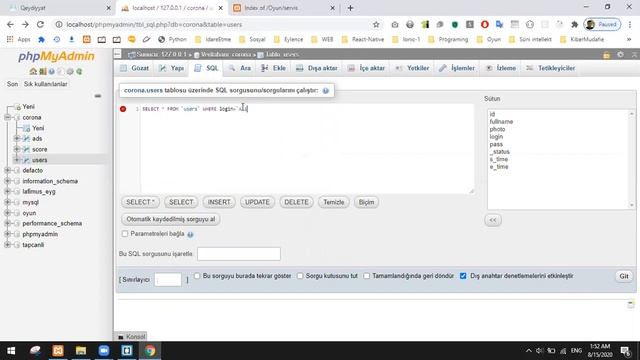The image size is (640, 360).
Task: Open the green shield extension icon
Action: pos(455,24)
